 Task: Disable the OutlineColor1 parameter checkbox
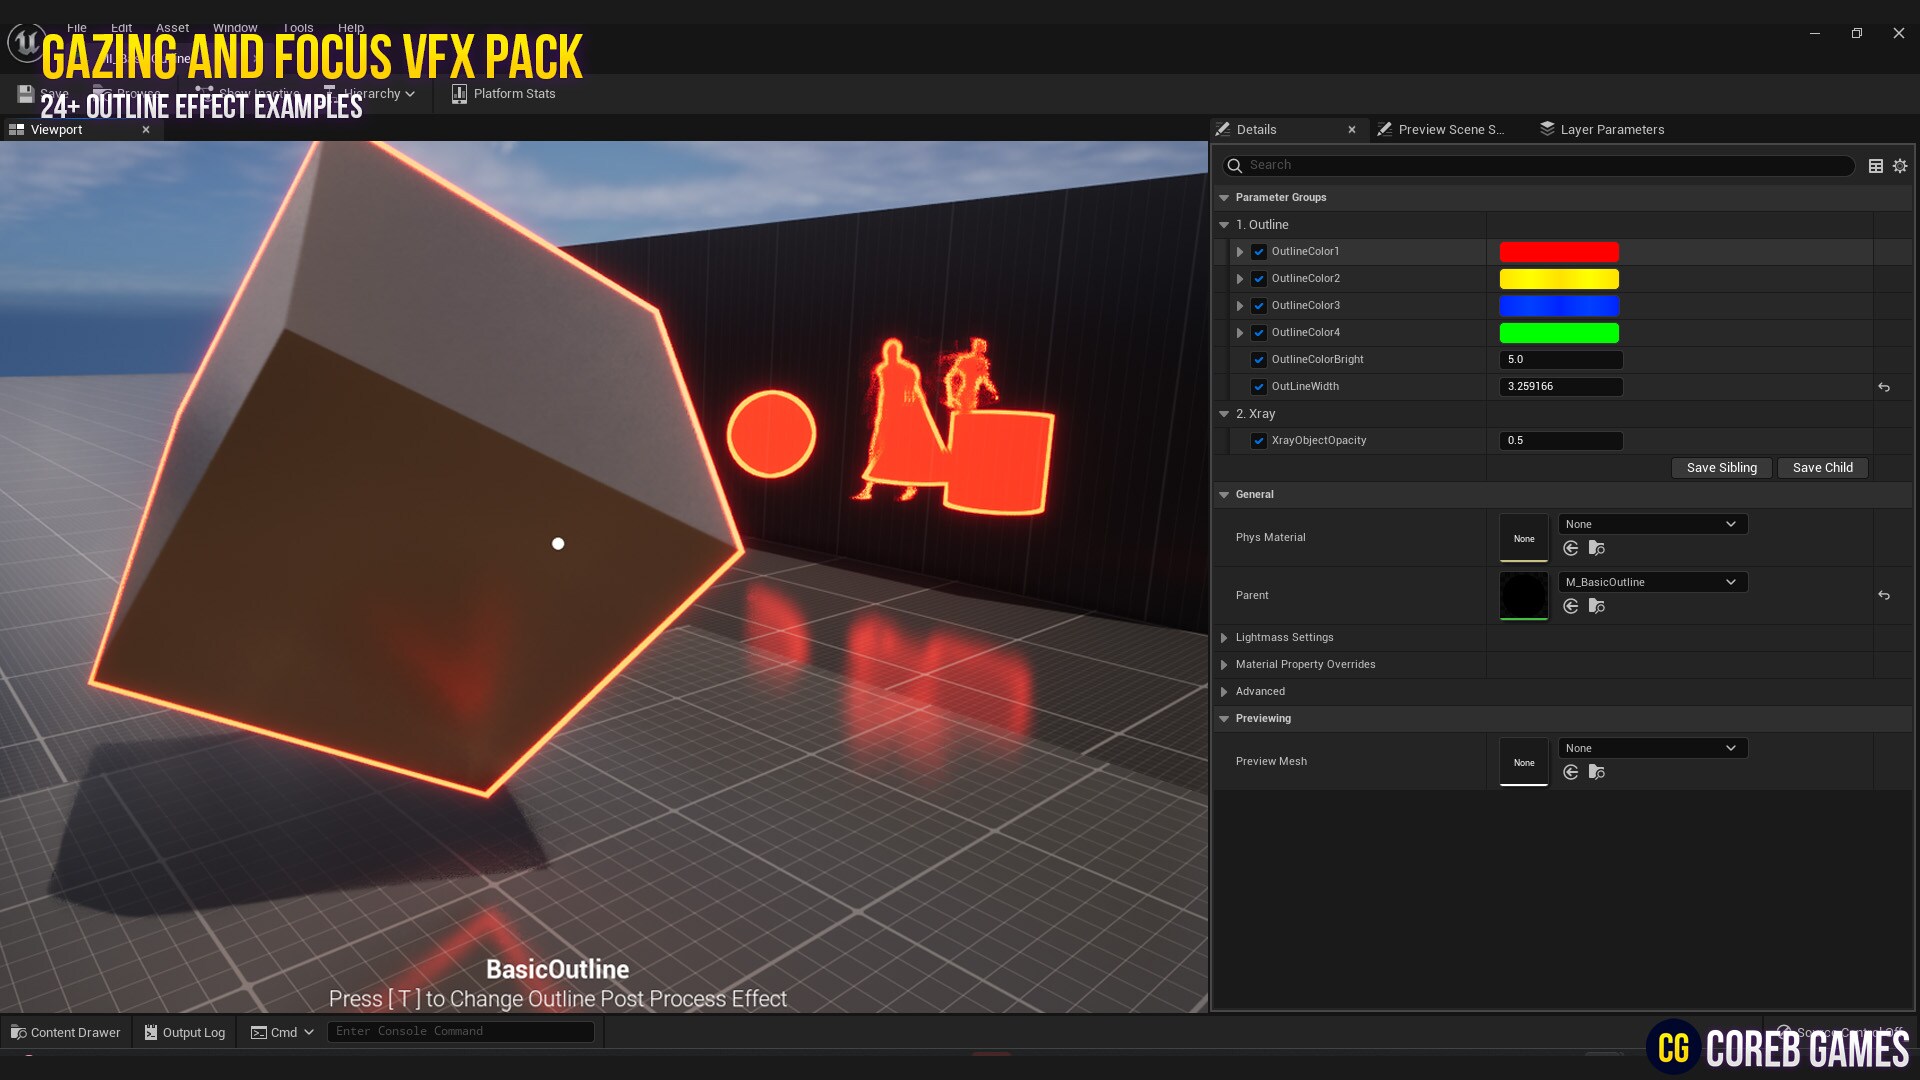click(x=1259, y=252)
